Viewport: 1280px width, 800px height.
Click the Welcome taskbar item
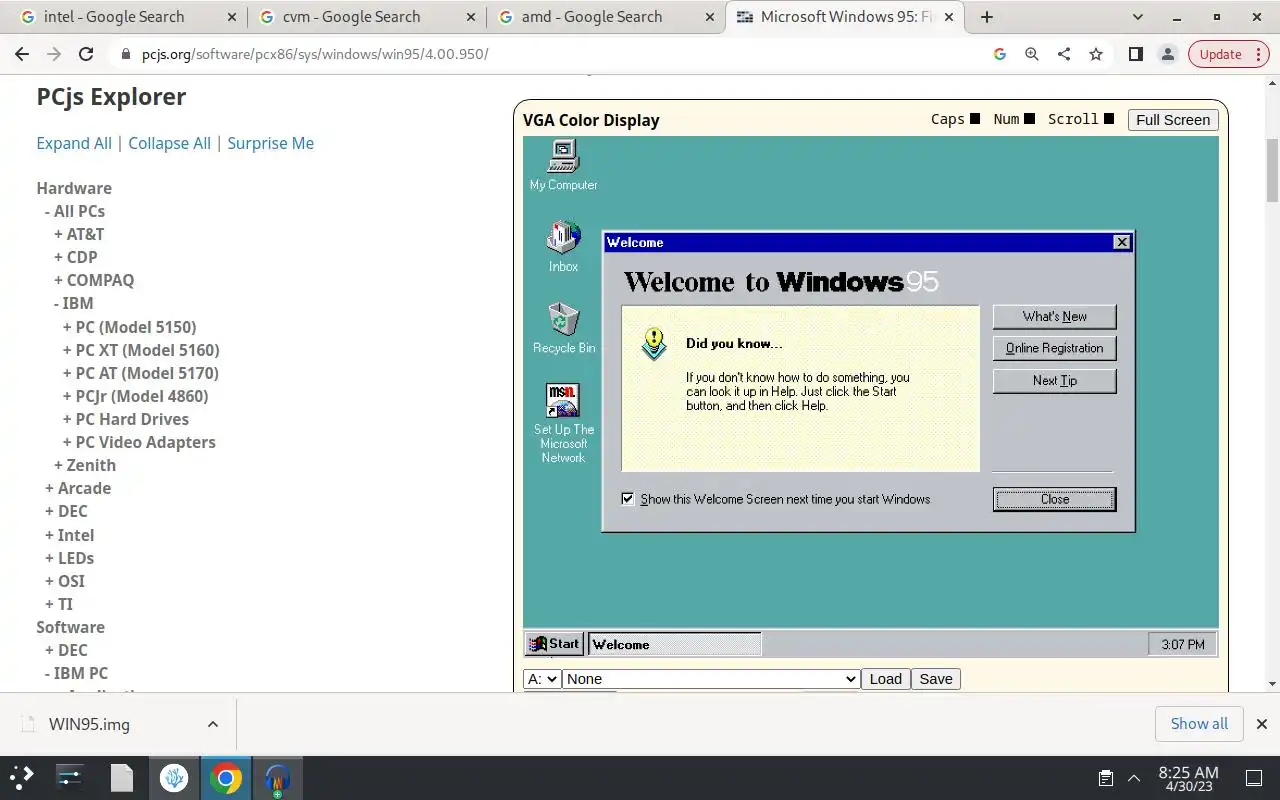point(675,644)
